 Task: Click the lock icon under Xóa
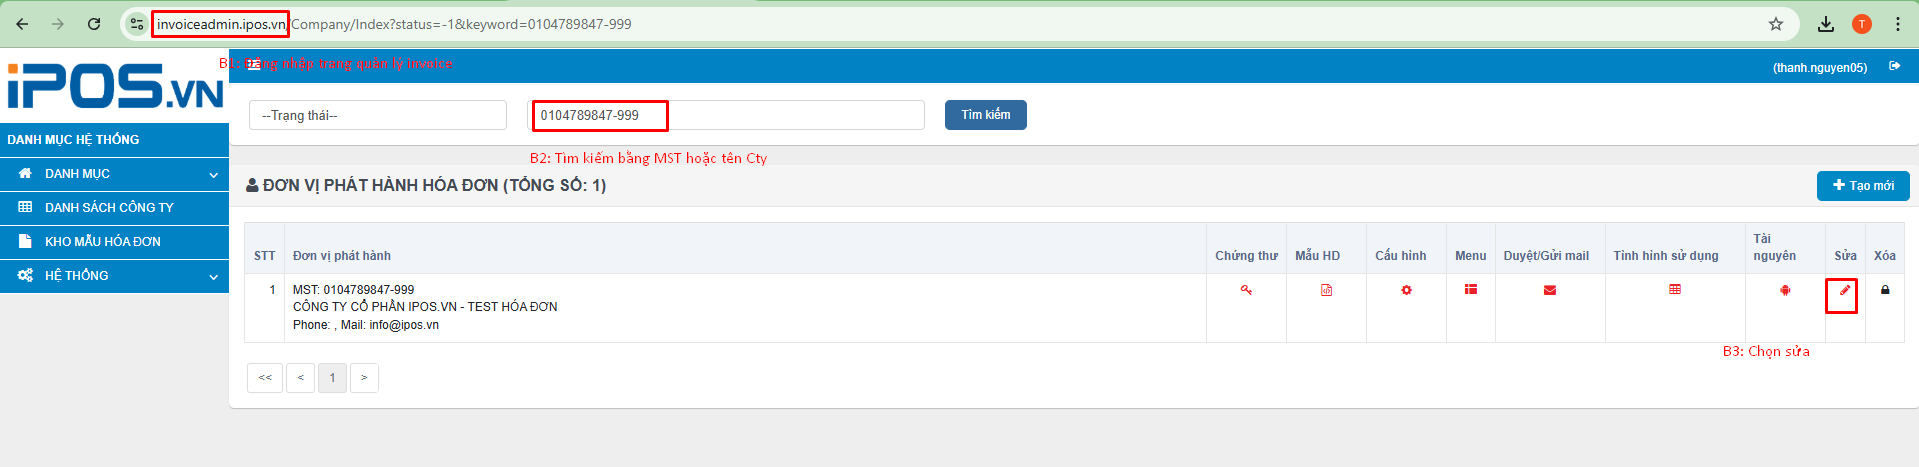click(1885, 290)
